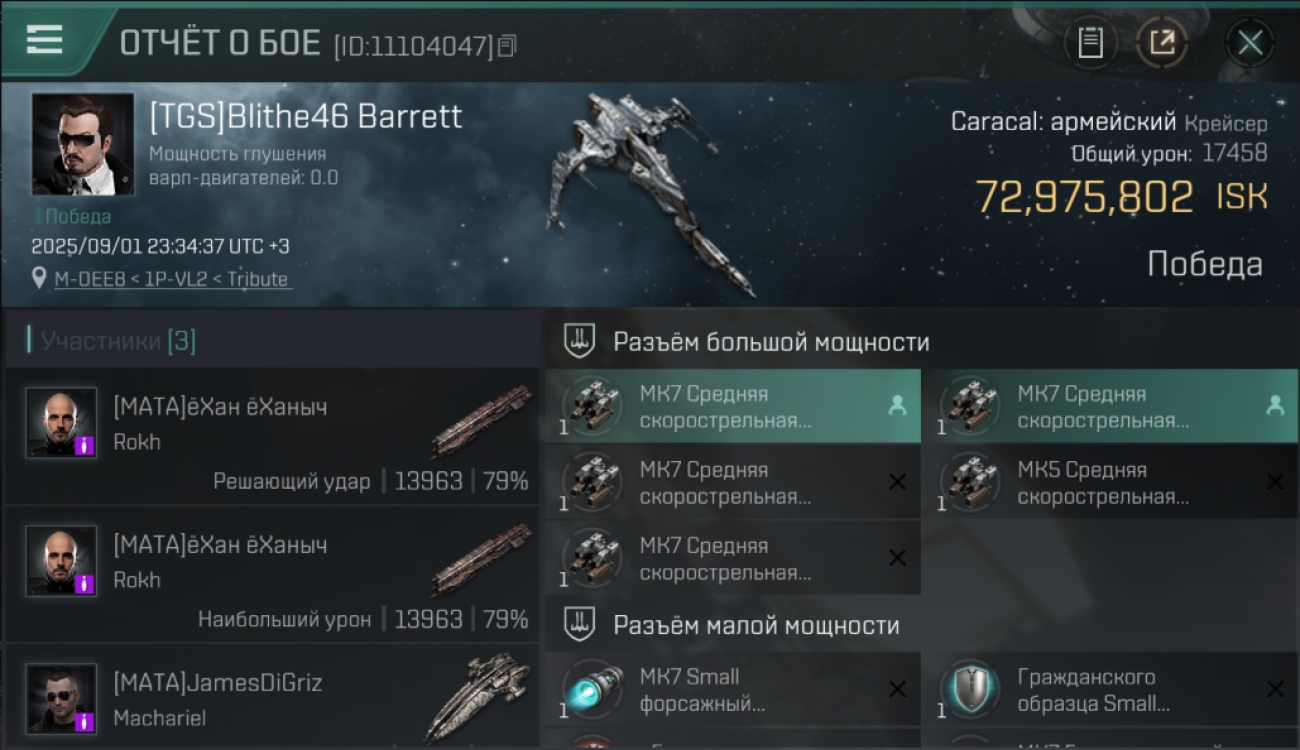Select the MK5 medium railgun module

coord(1111,482)
